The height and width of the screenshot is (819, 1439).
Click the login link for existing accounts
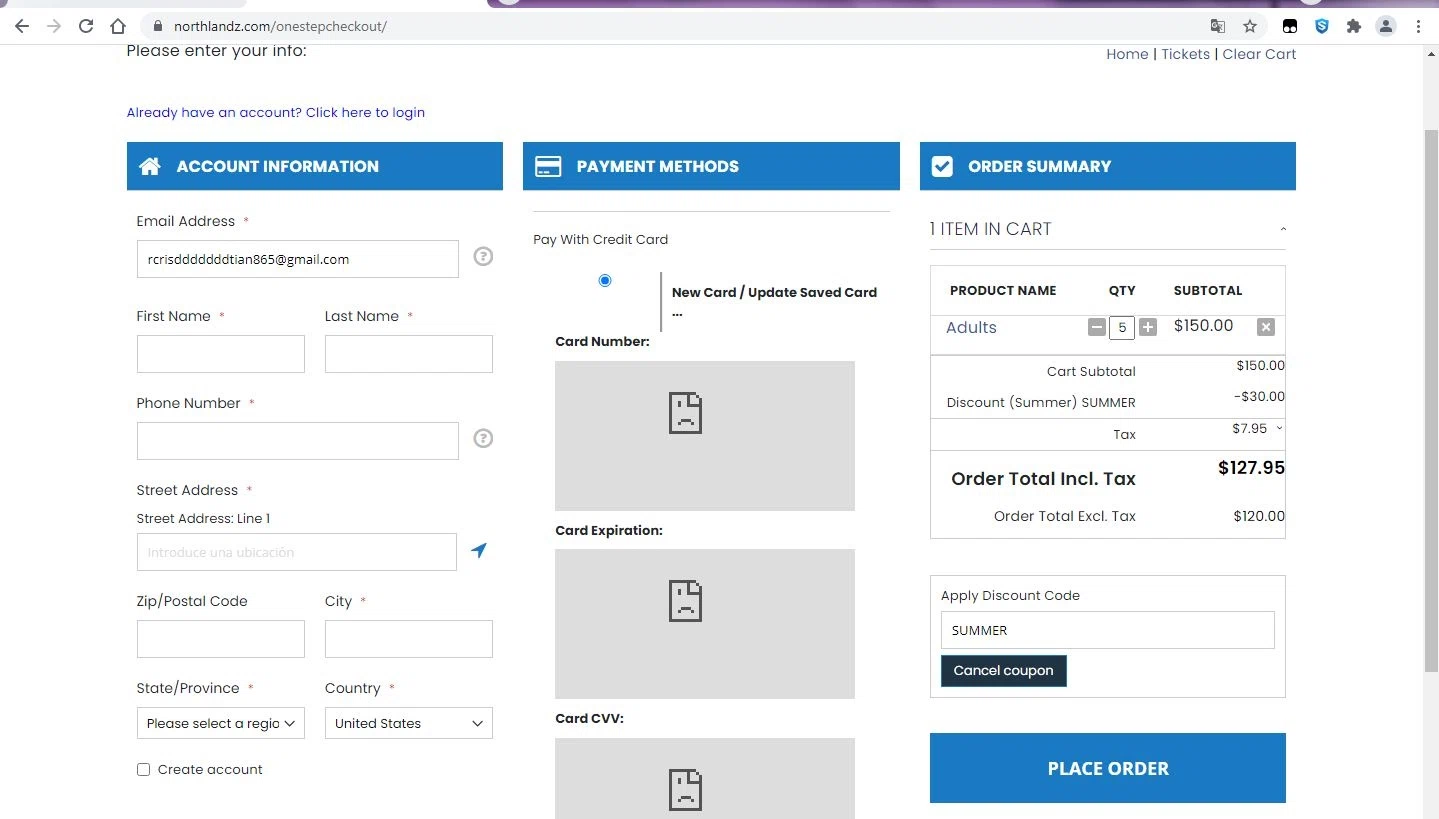276,112
